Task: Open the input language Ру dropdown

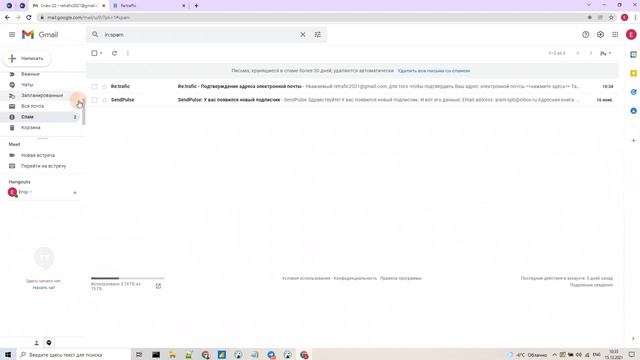Action: click(606, 53)
